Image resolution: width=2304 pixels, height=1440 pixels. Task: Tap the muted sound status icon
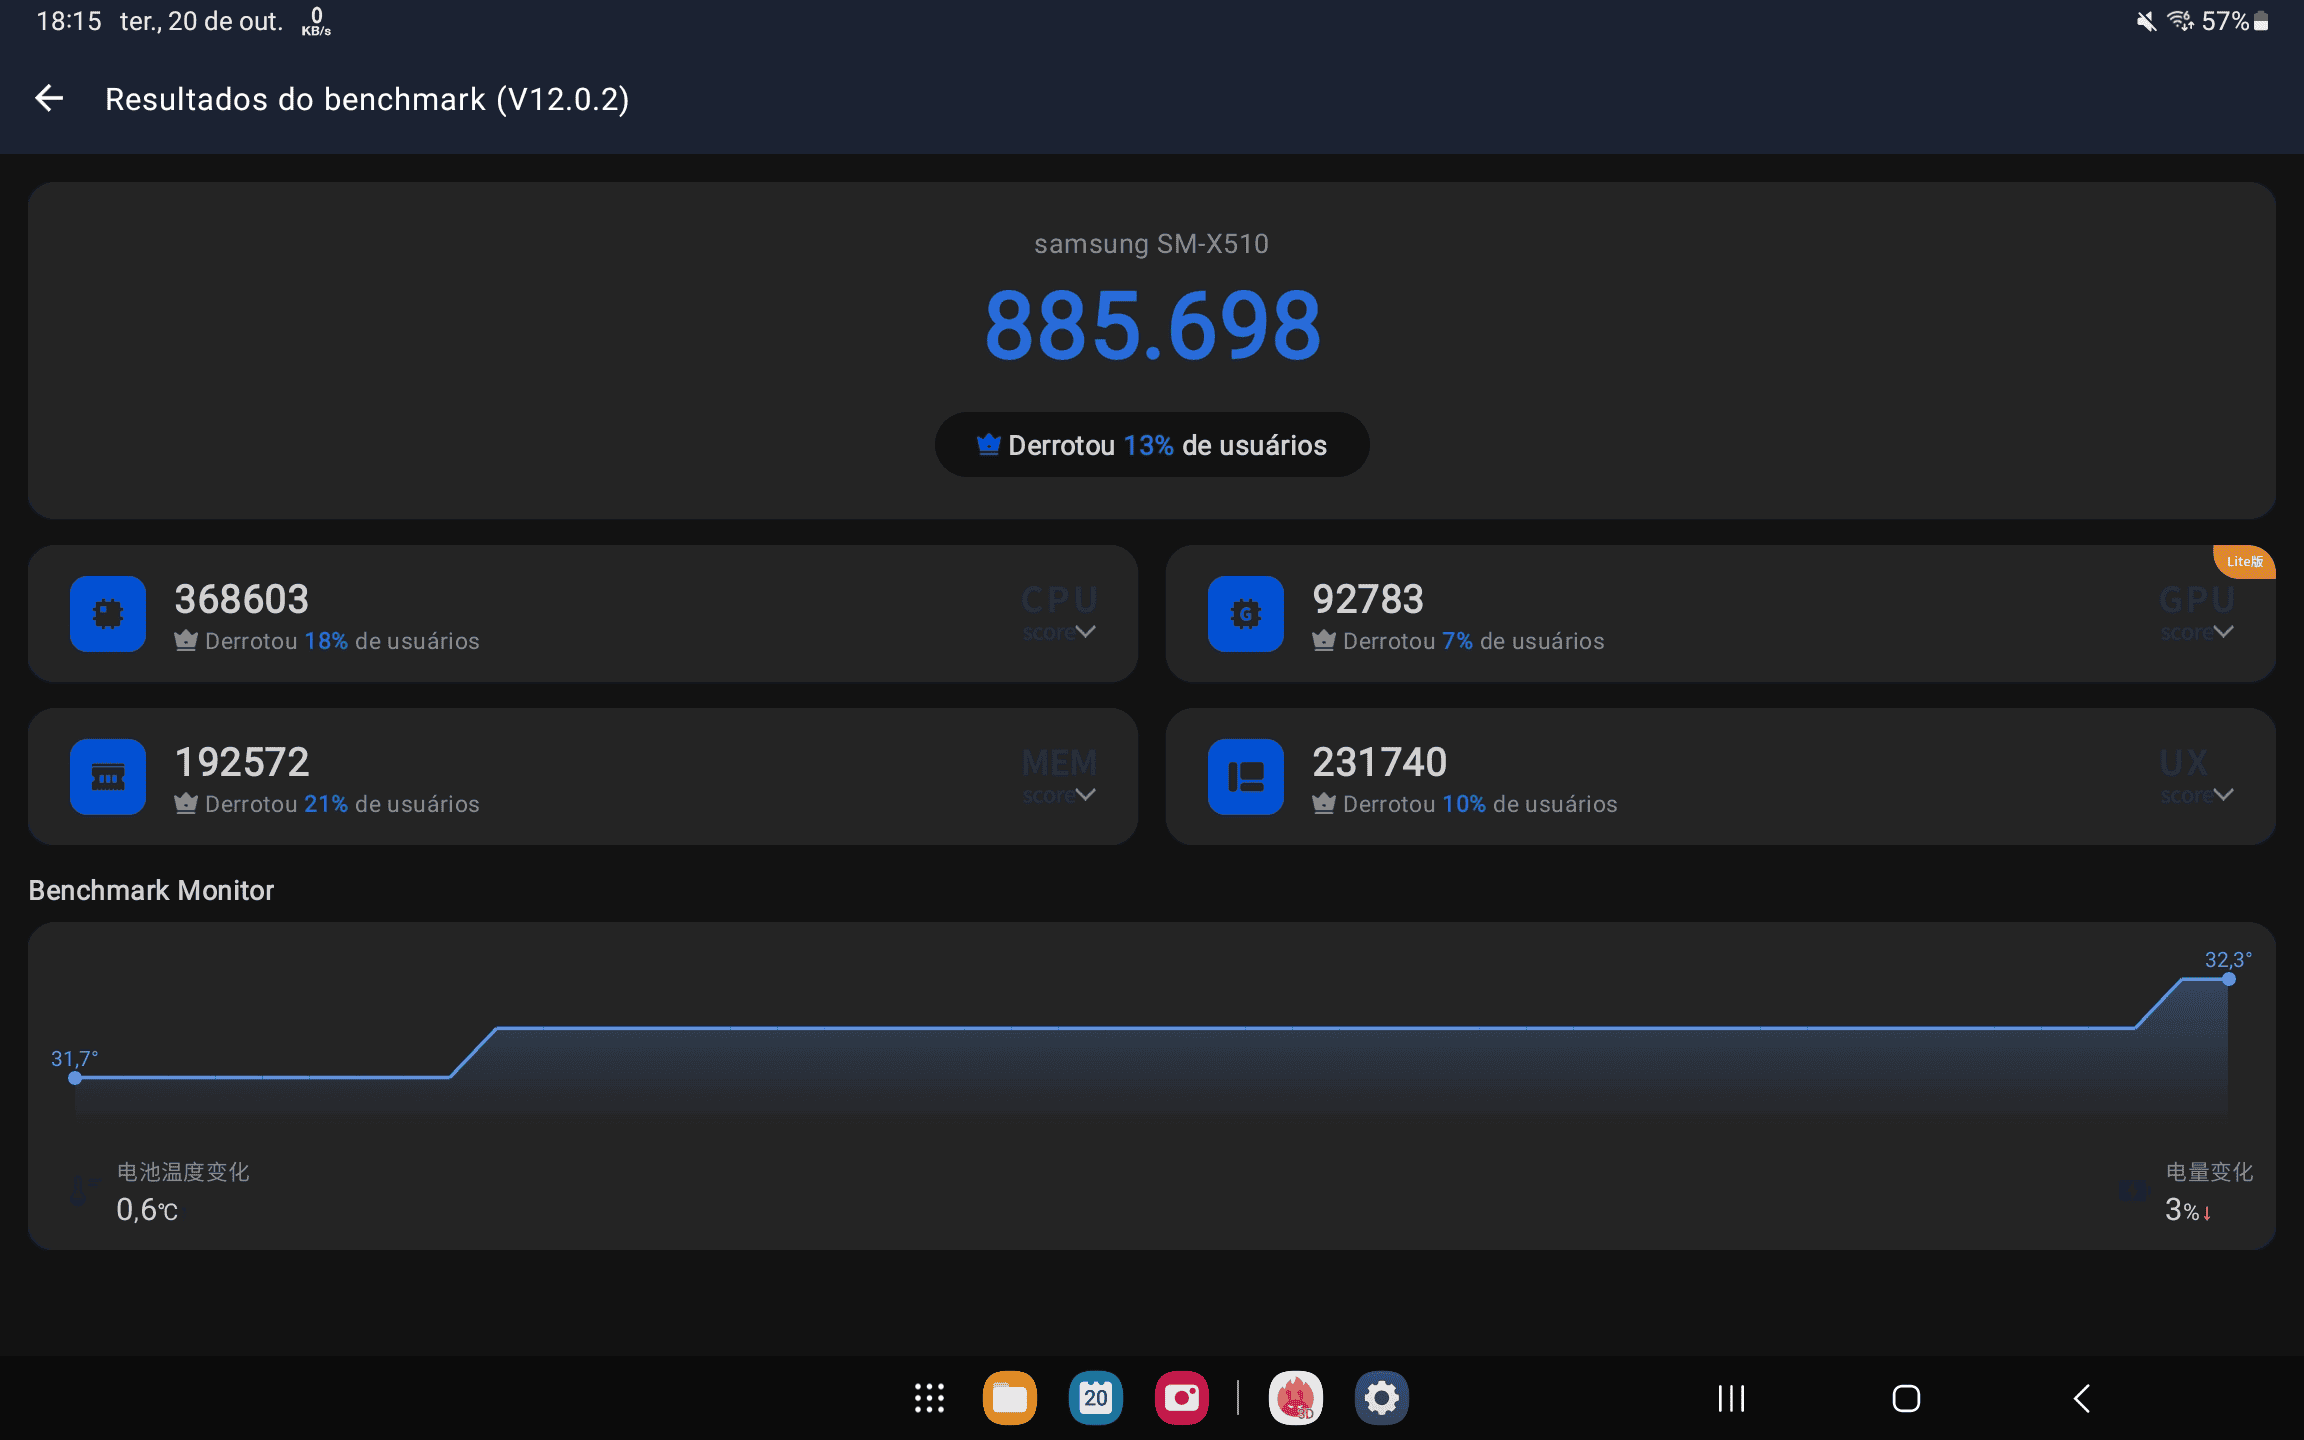tap(2146, 21)
